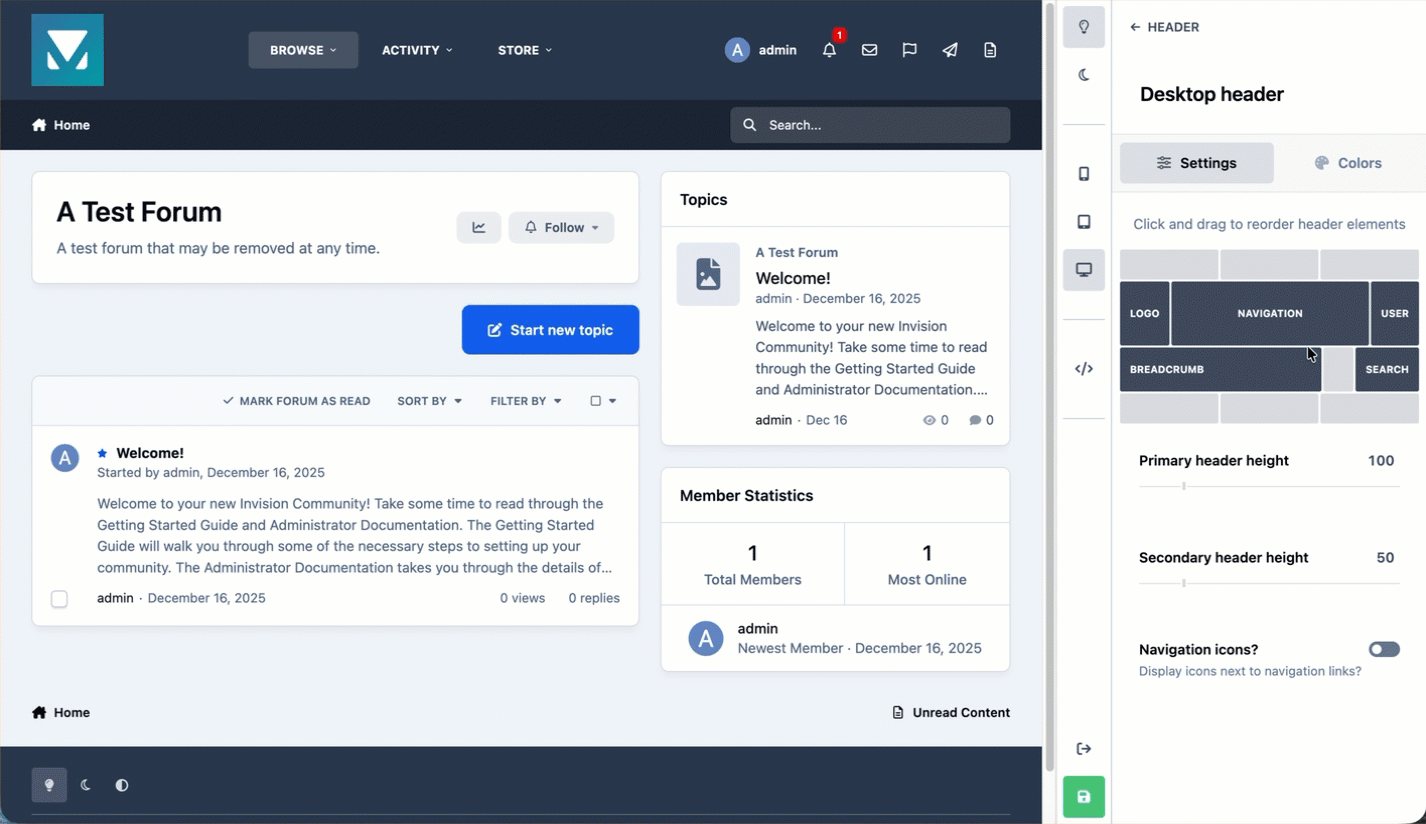Open the notifications bell icon

(x=829, y=50)
